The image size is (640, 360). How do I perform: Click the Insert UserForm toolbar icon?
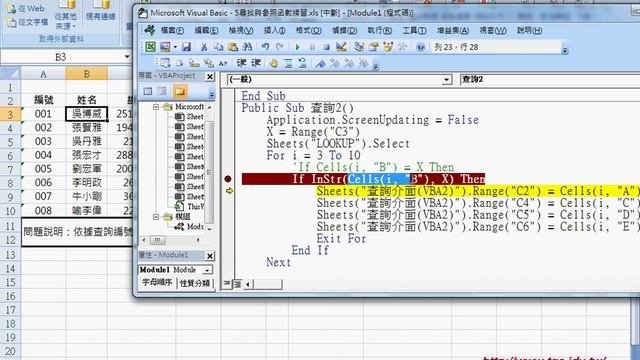click(x=165, y=47)
